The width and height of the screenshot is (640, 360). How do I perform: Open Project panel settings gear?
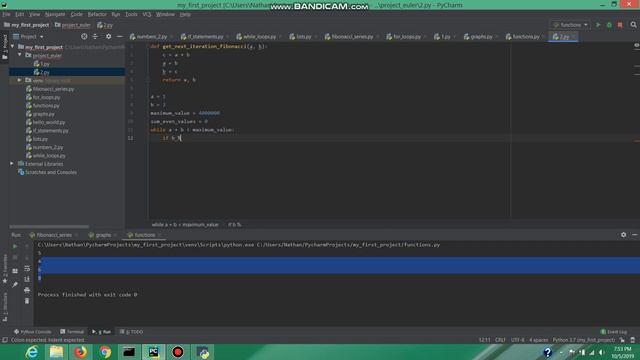pyautogui.click(x=108, y=36)
